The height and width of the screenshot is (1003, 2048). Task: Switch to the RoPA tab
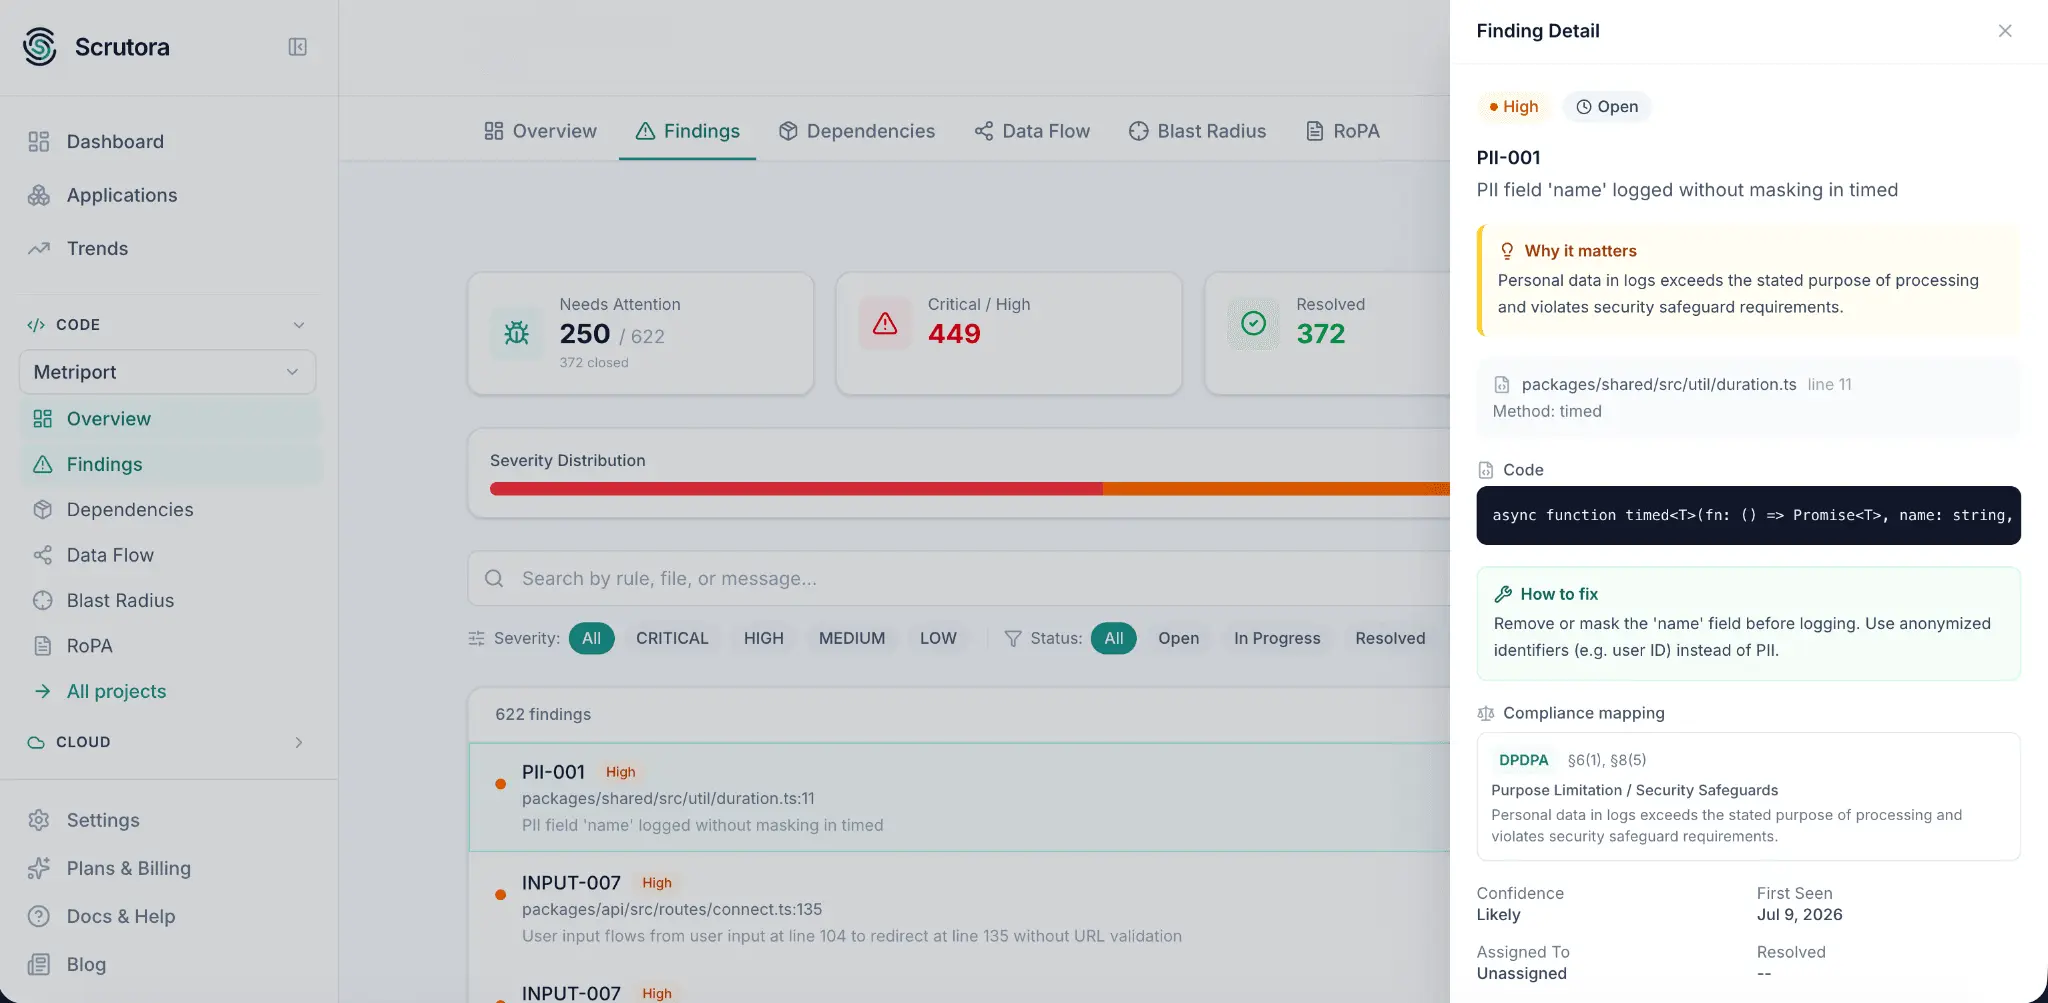point(1343,131)
